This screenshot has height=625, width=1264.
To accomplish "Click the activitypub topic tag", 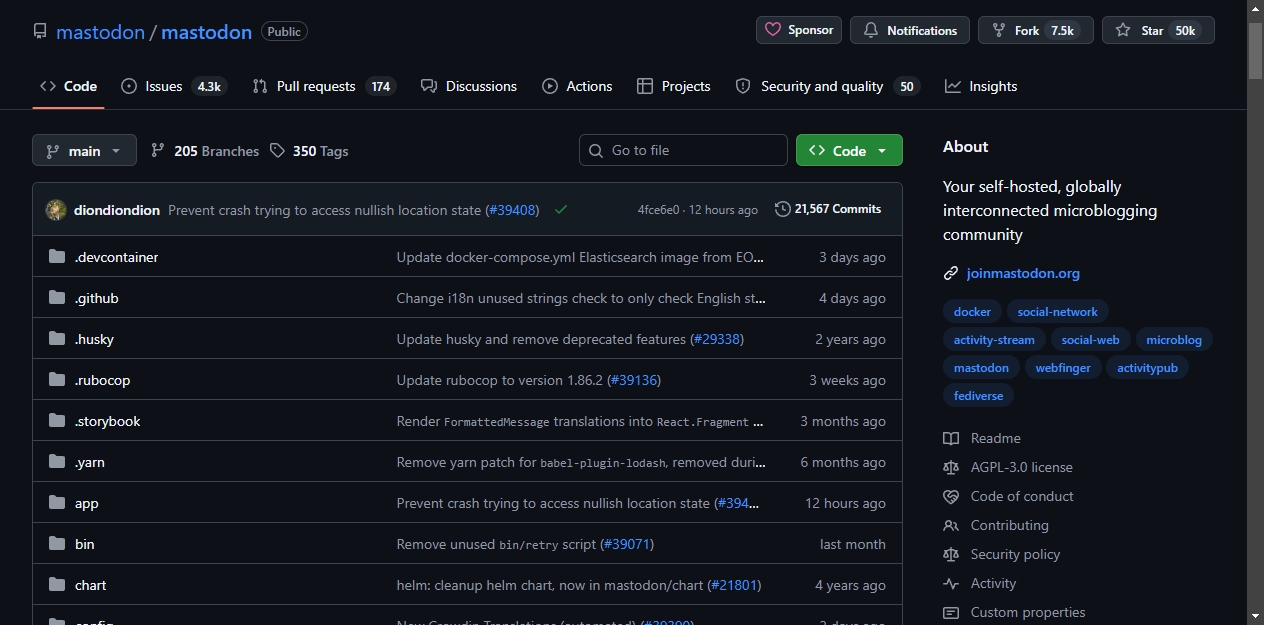I will click(x=1147, y=368).
